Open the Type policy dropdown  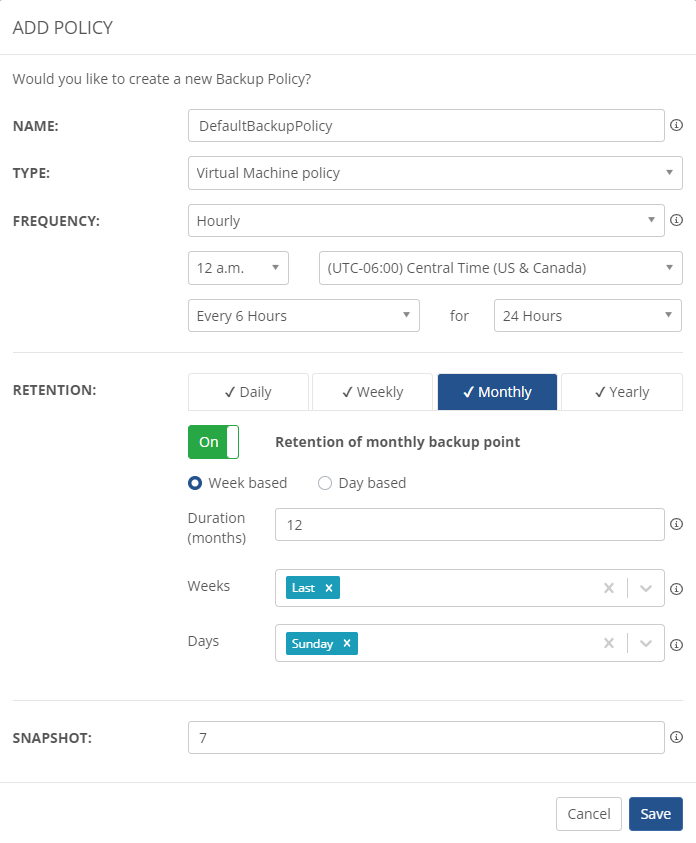pos(435,173)
